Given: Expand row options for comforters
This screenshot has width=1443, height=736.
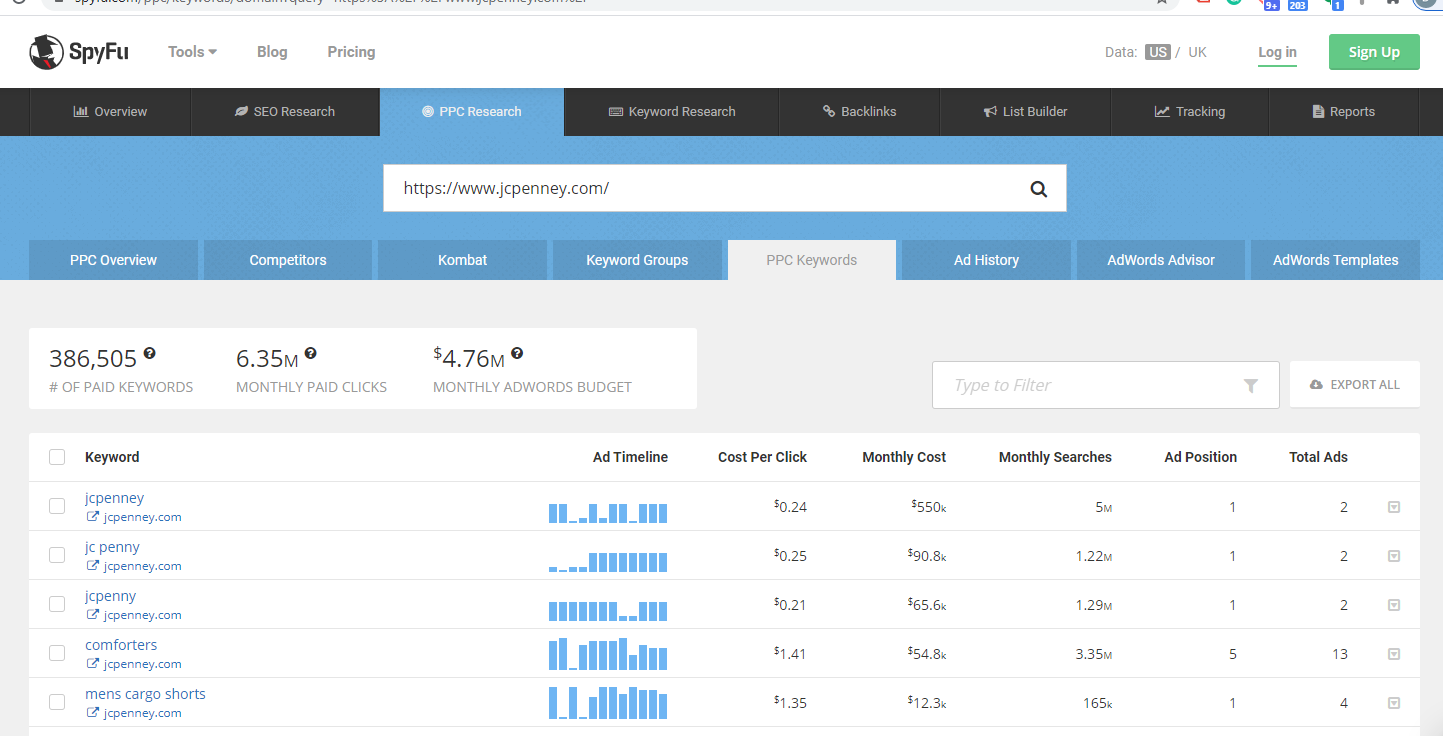Looking at the screenshot, I should click(x=1394, y=654).
